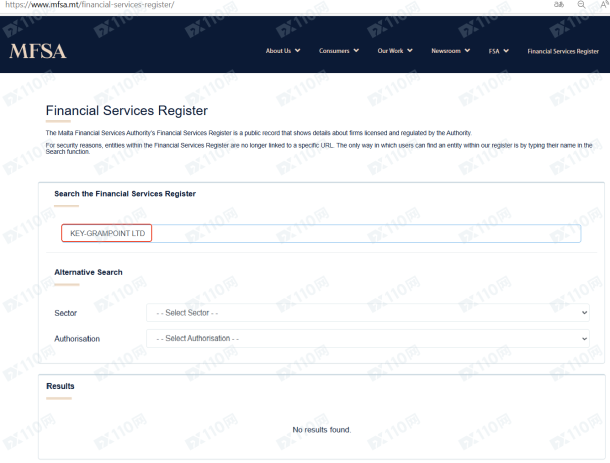Click the browser URL address bar

(90, 5)
